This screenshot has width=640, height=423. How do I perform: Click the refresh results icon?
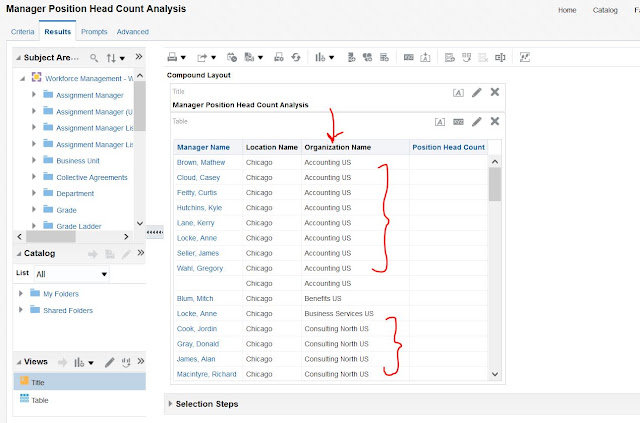[296, 58]
